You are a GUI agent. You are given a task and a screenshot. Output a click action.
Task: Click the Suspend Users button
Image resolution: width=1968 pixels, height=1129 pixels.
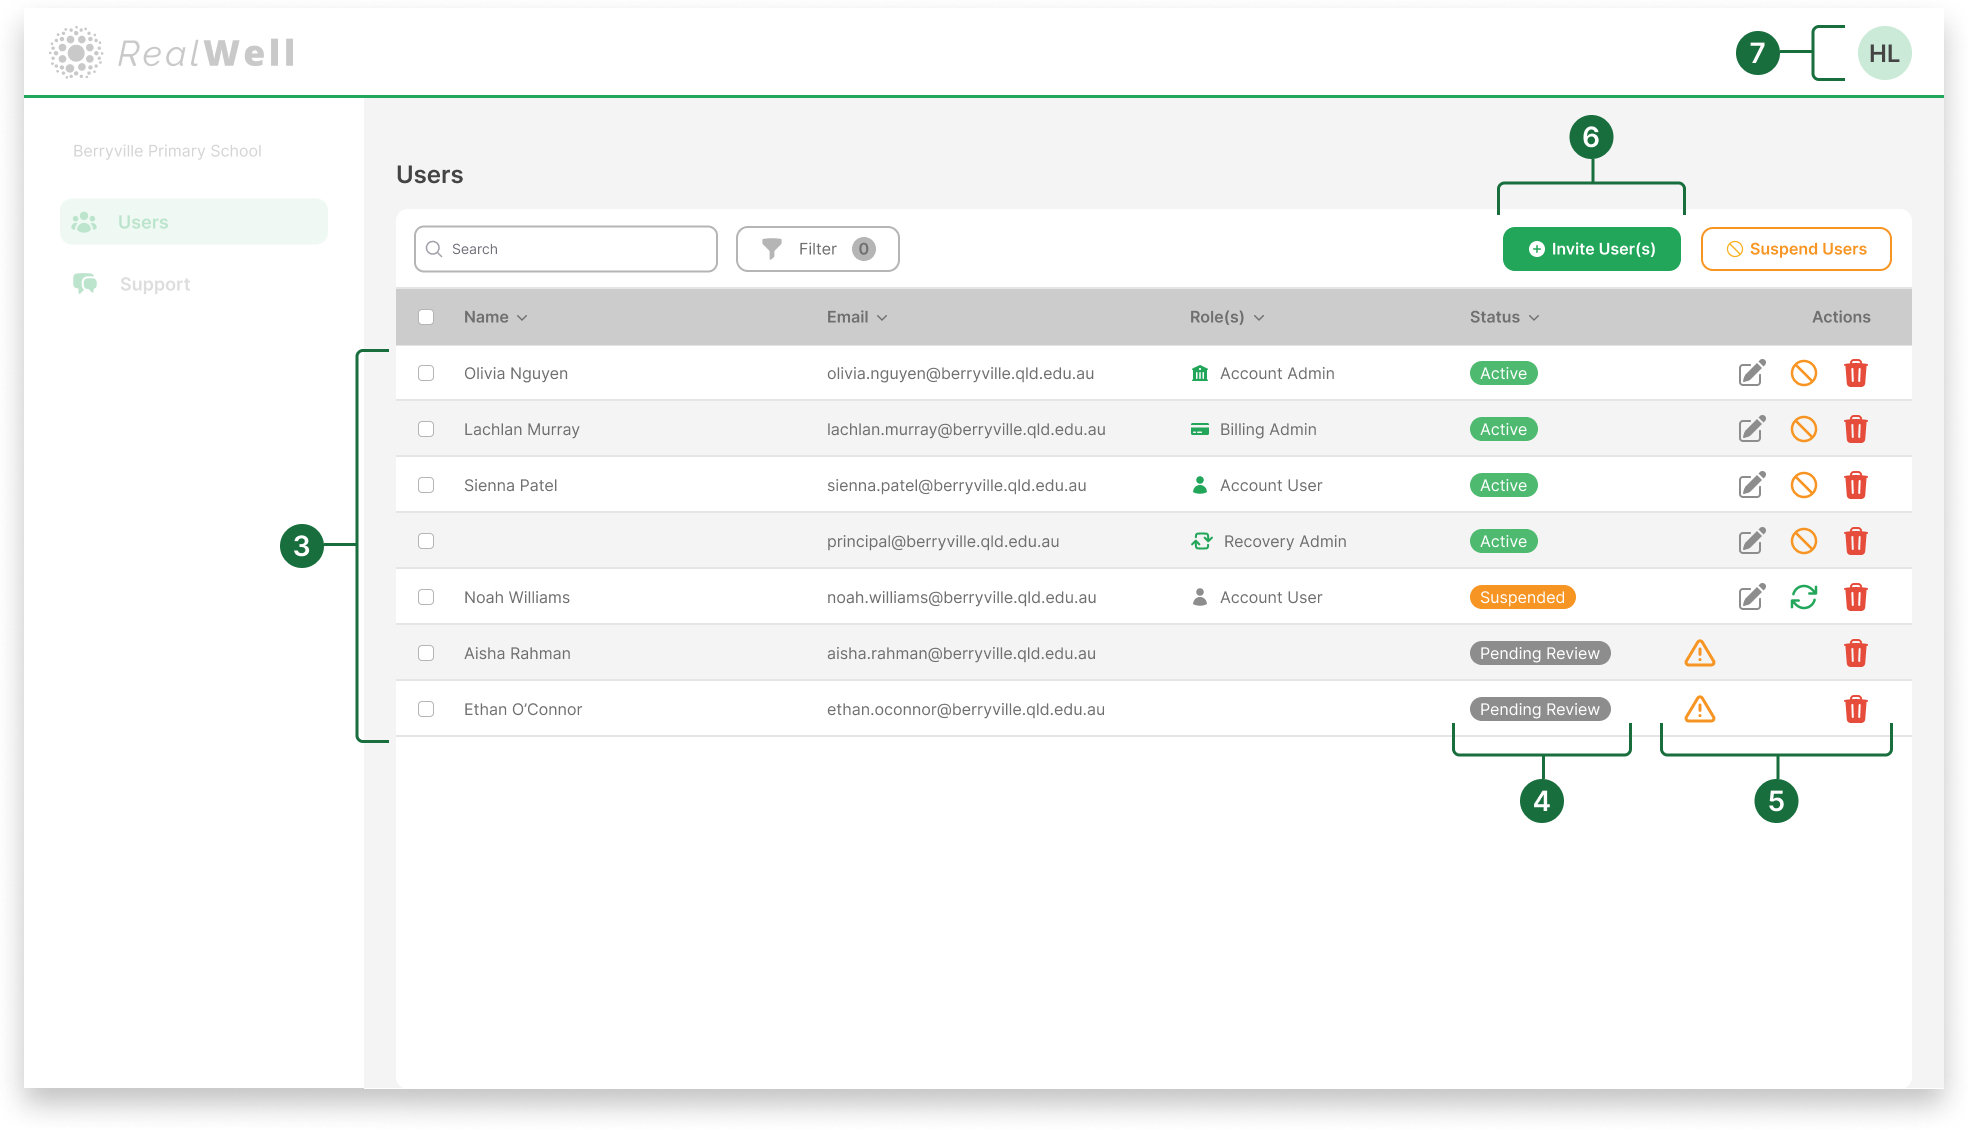pos(1796,249)
